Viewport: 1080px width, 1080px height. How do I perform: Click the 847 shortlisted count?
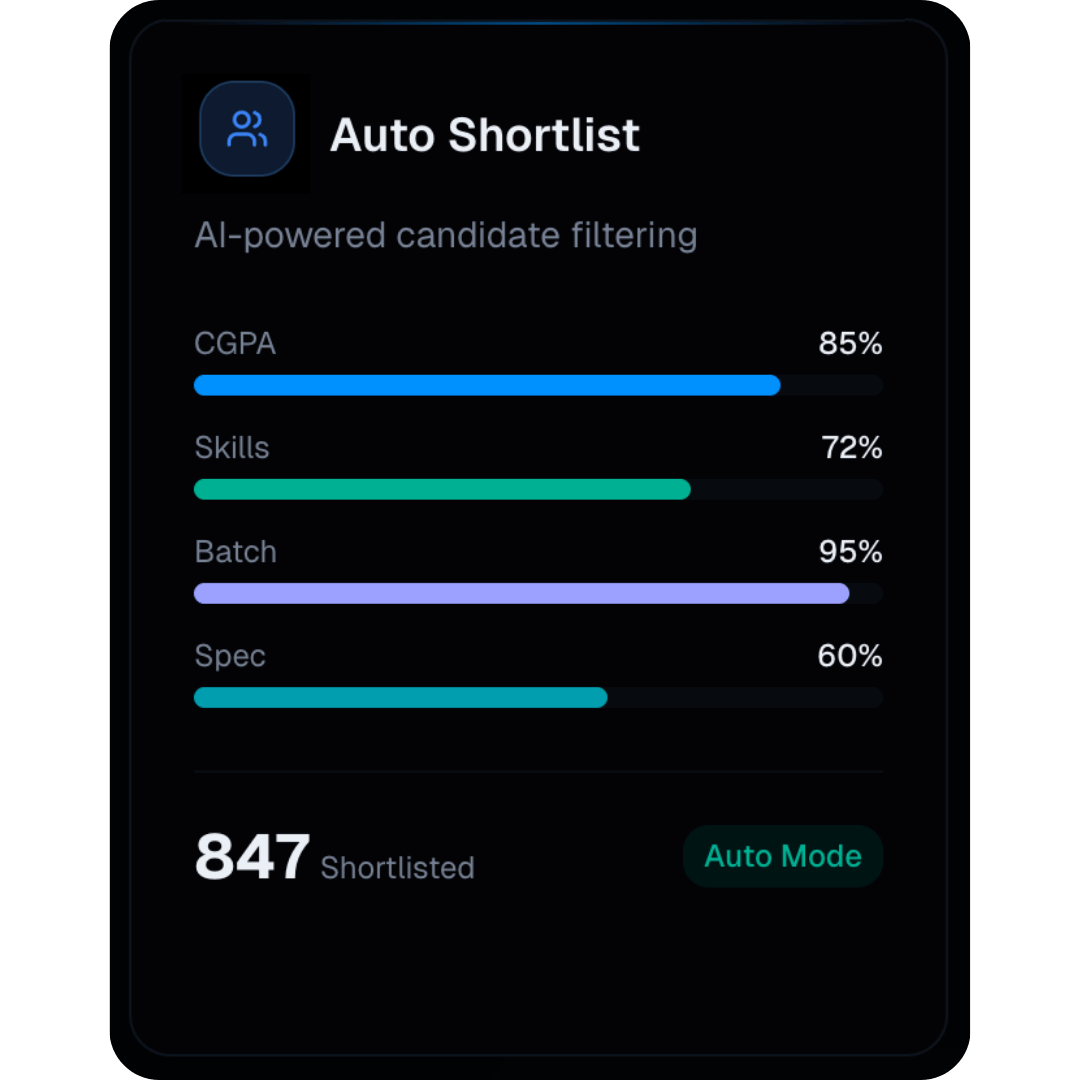(x=252, y=858)
